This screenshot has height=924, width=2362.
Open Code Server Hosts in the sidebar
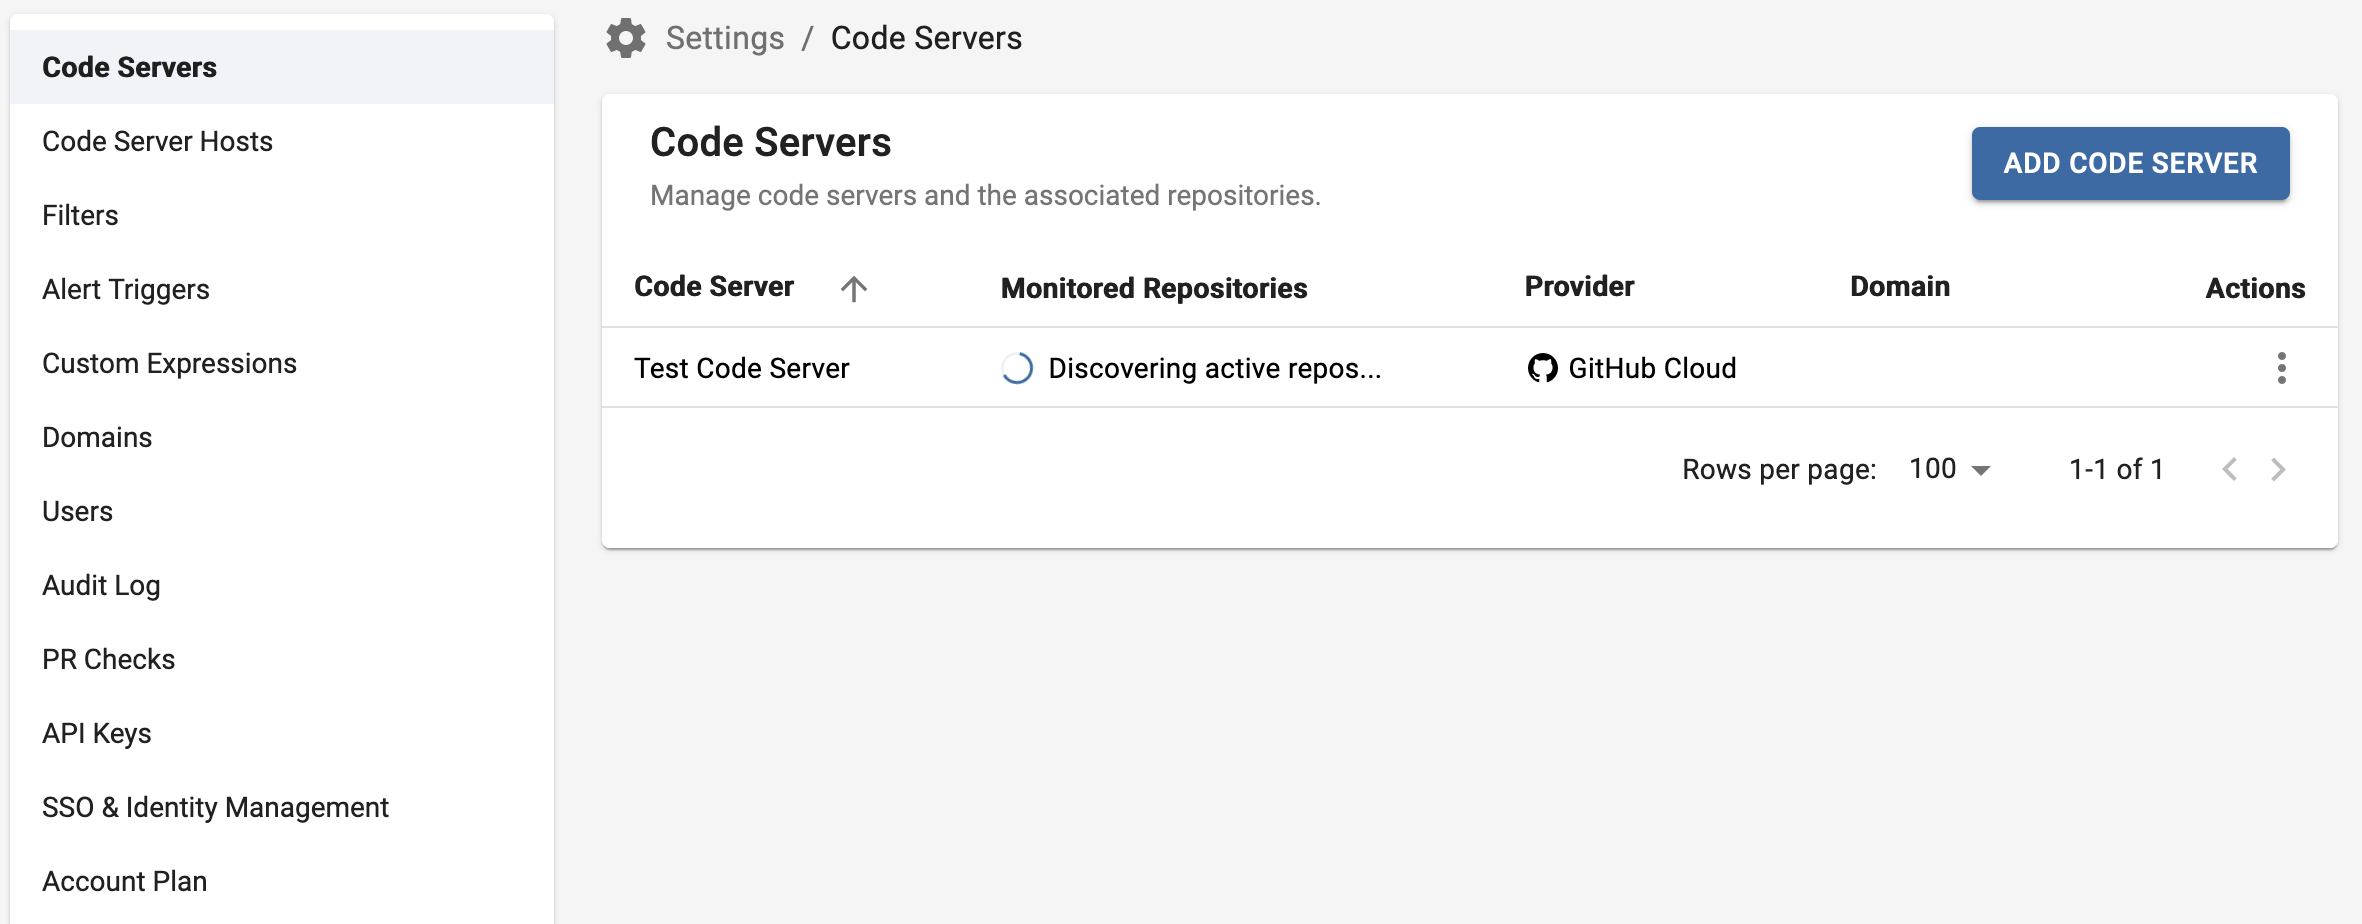coord(282,141)
